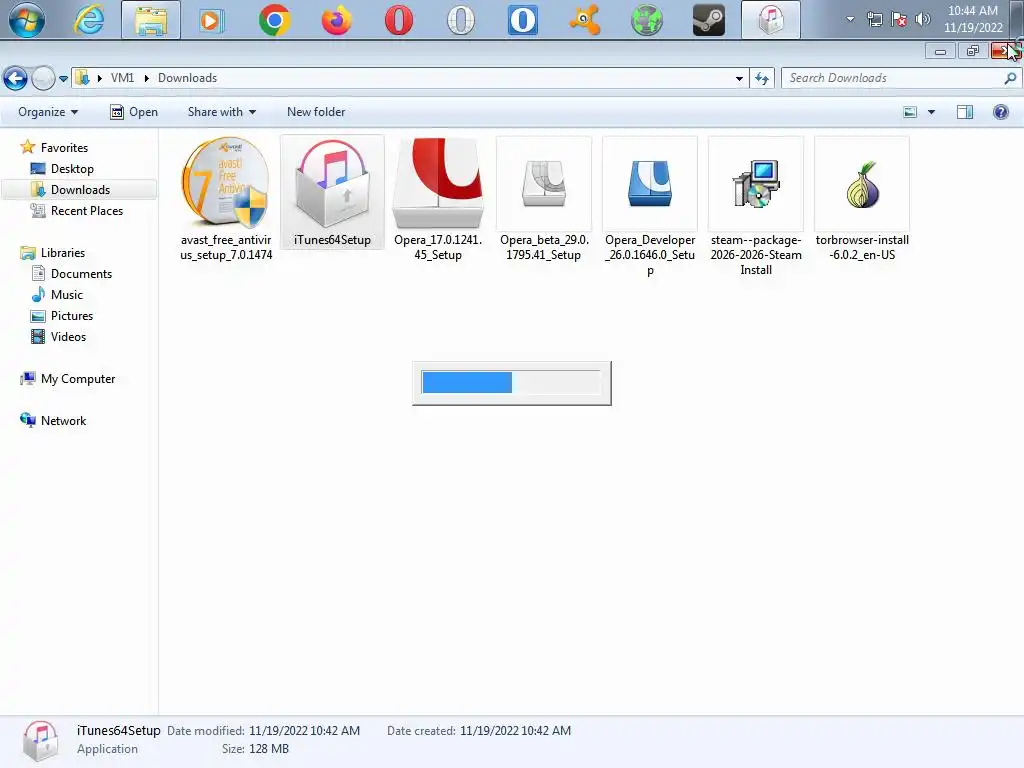Open the Start menu orb

pyautogui.click(x=27, y=20)
